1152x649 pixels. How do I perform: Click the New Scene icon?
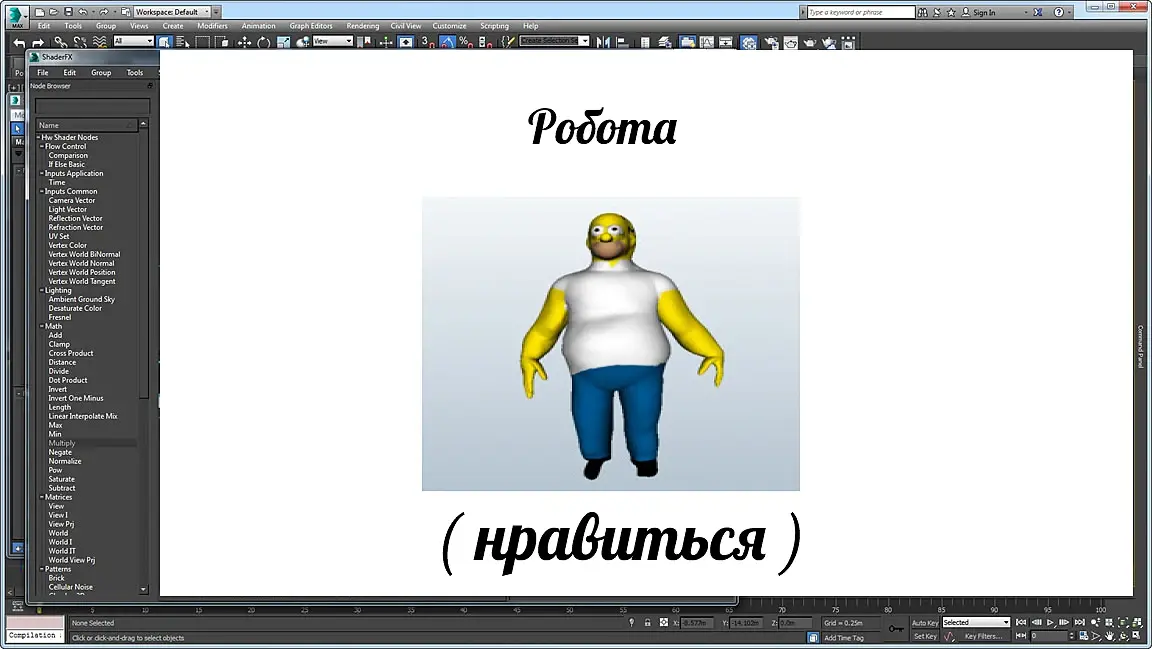[39, 12]
